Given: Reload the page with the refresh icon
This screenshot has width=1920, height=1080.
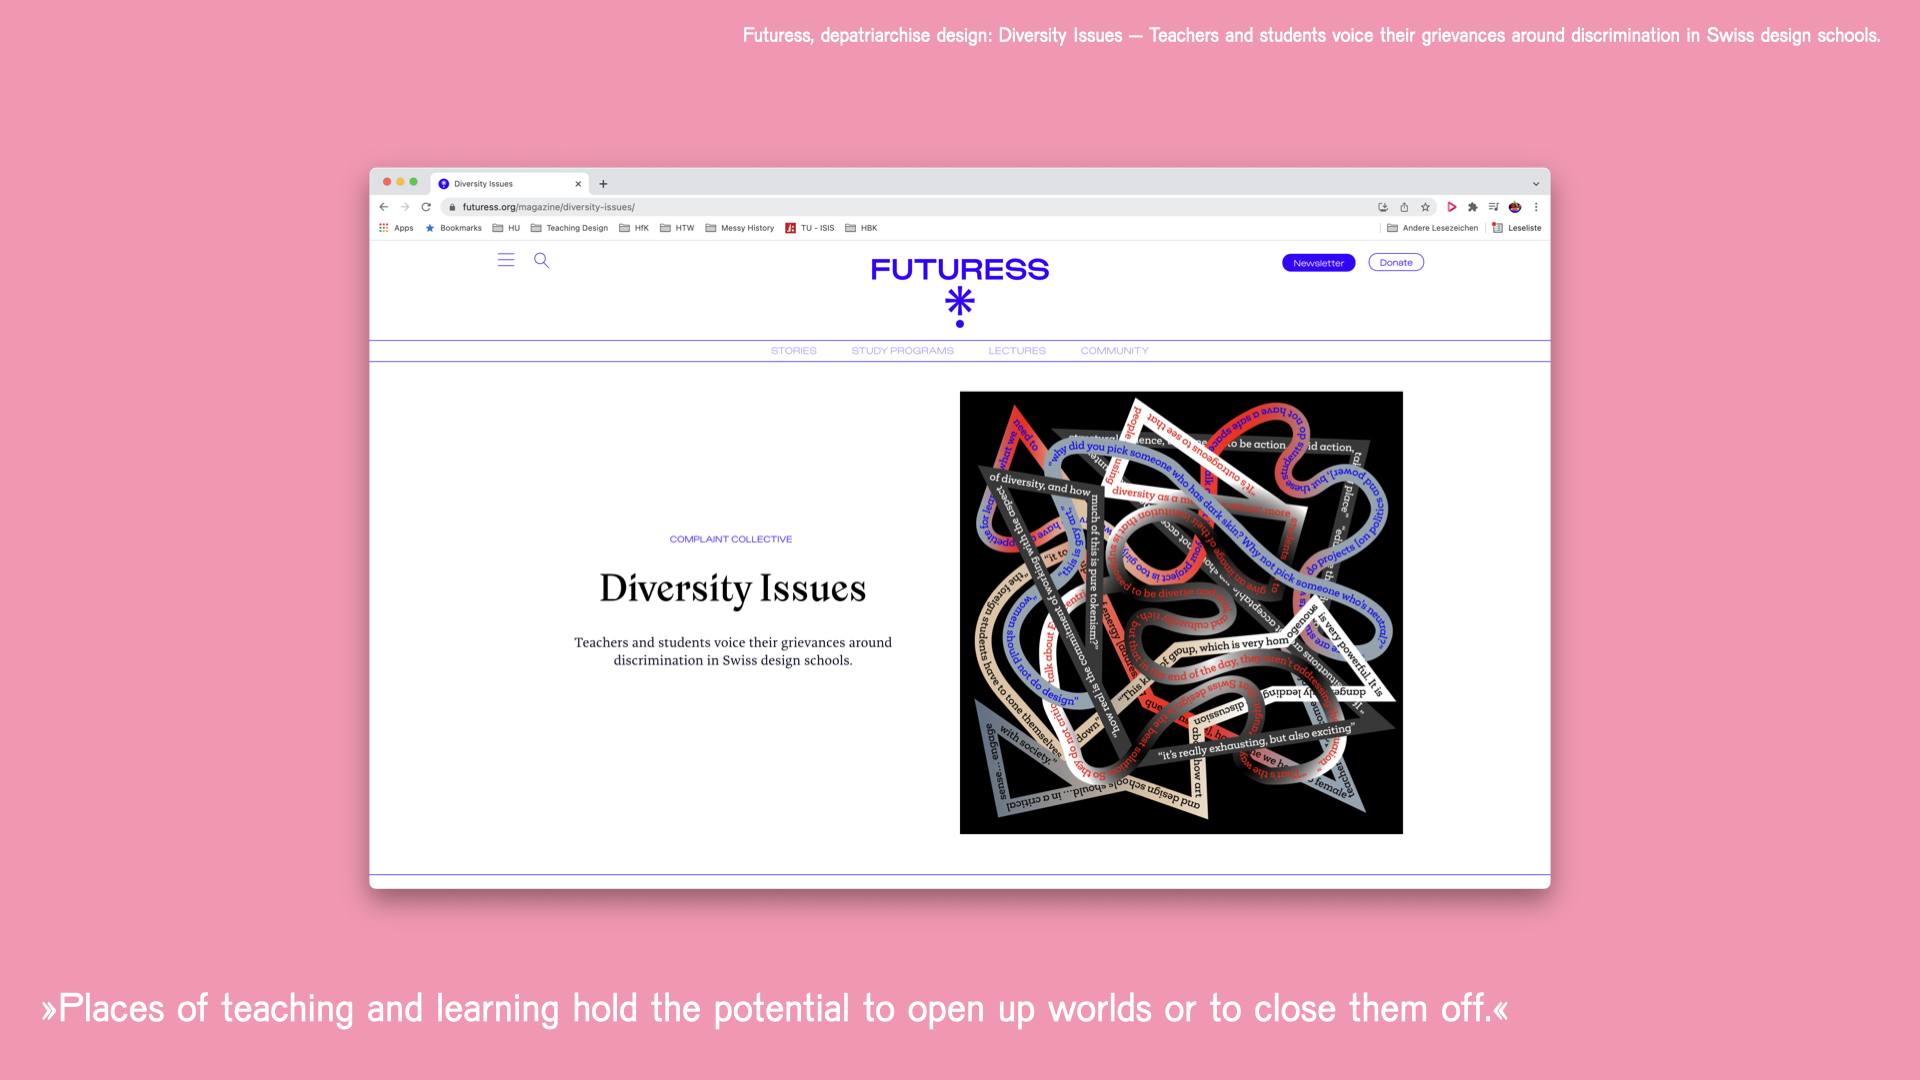Looking at the screenshot, I should tap(426, 207).
